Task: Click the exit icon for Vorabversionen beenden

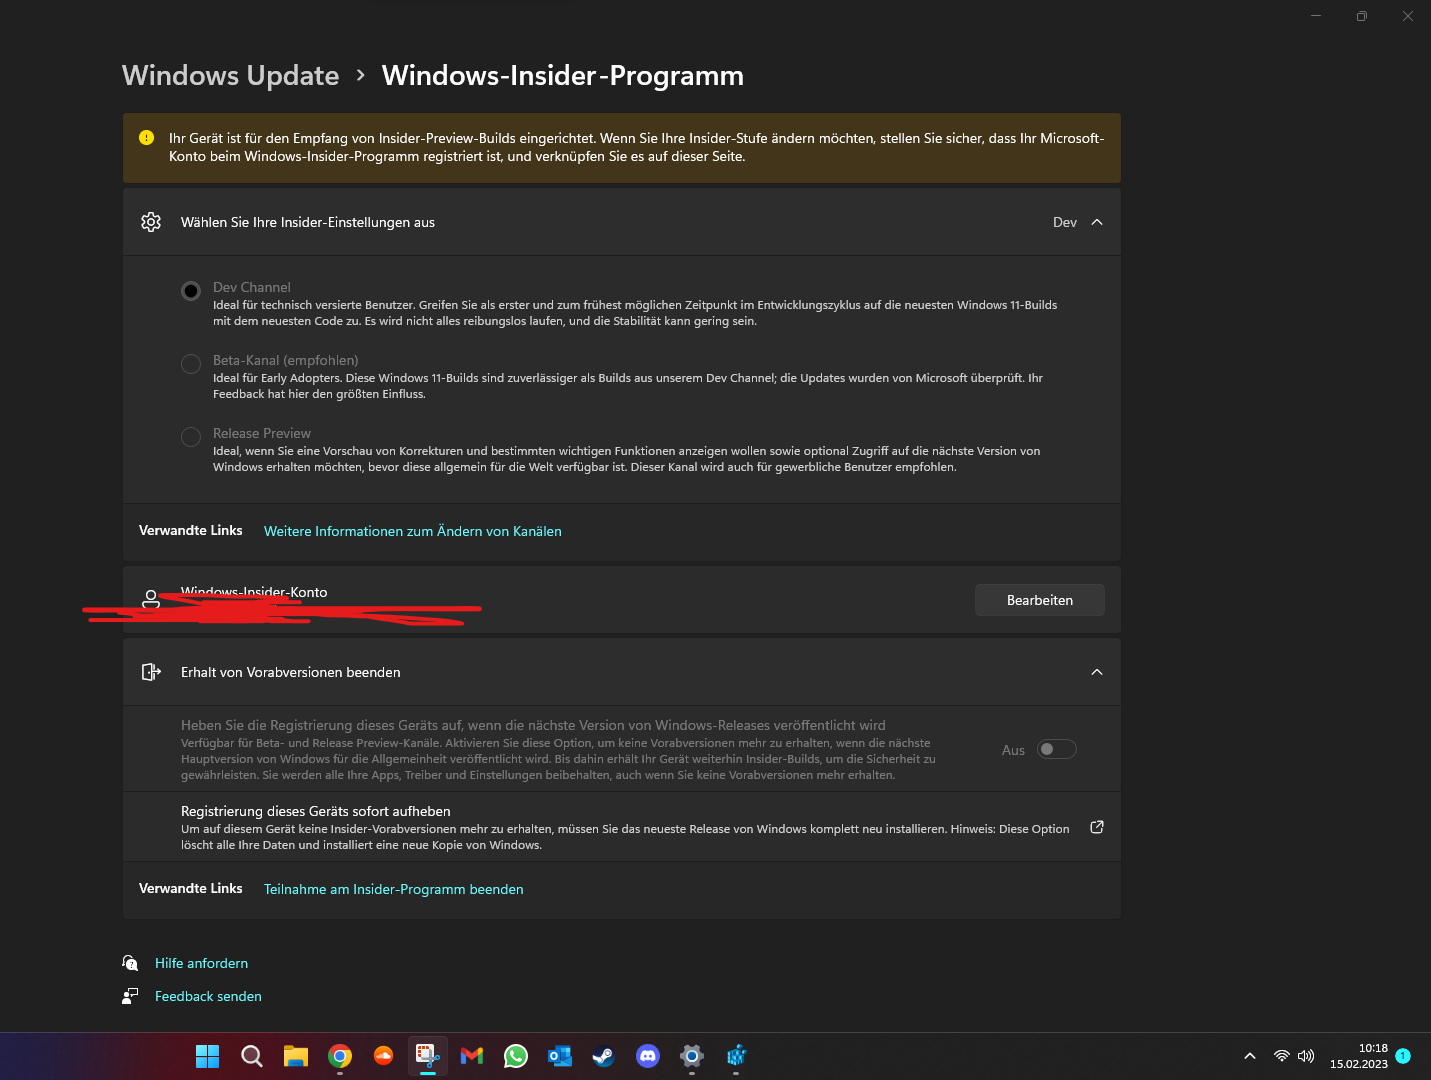Action: click(151, 672)
